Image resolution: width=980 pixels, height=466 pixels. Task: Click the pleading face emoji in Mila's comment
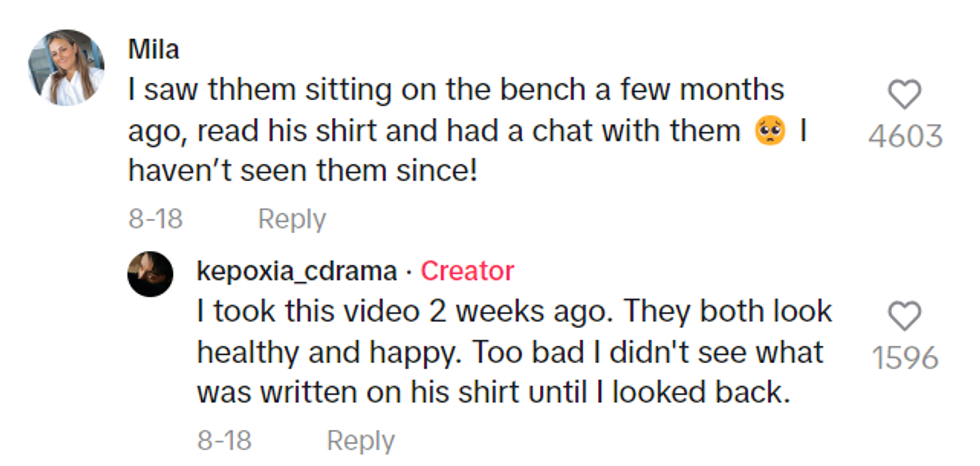[770, 131]
